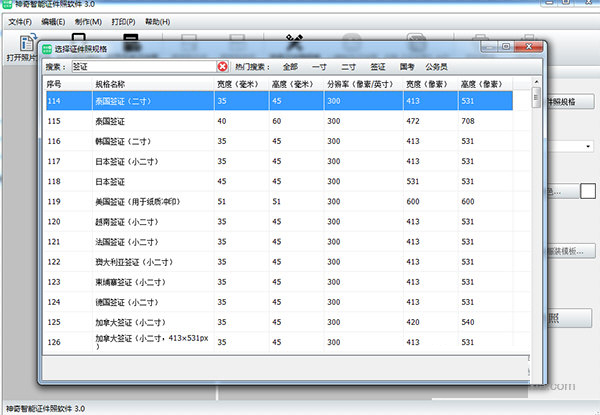Expand the dropdown in right panel

click(589, 146)
